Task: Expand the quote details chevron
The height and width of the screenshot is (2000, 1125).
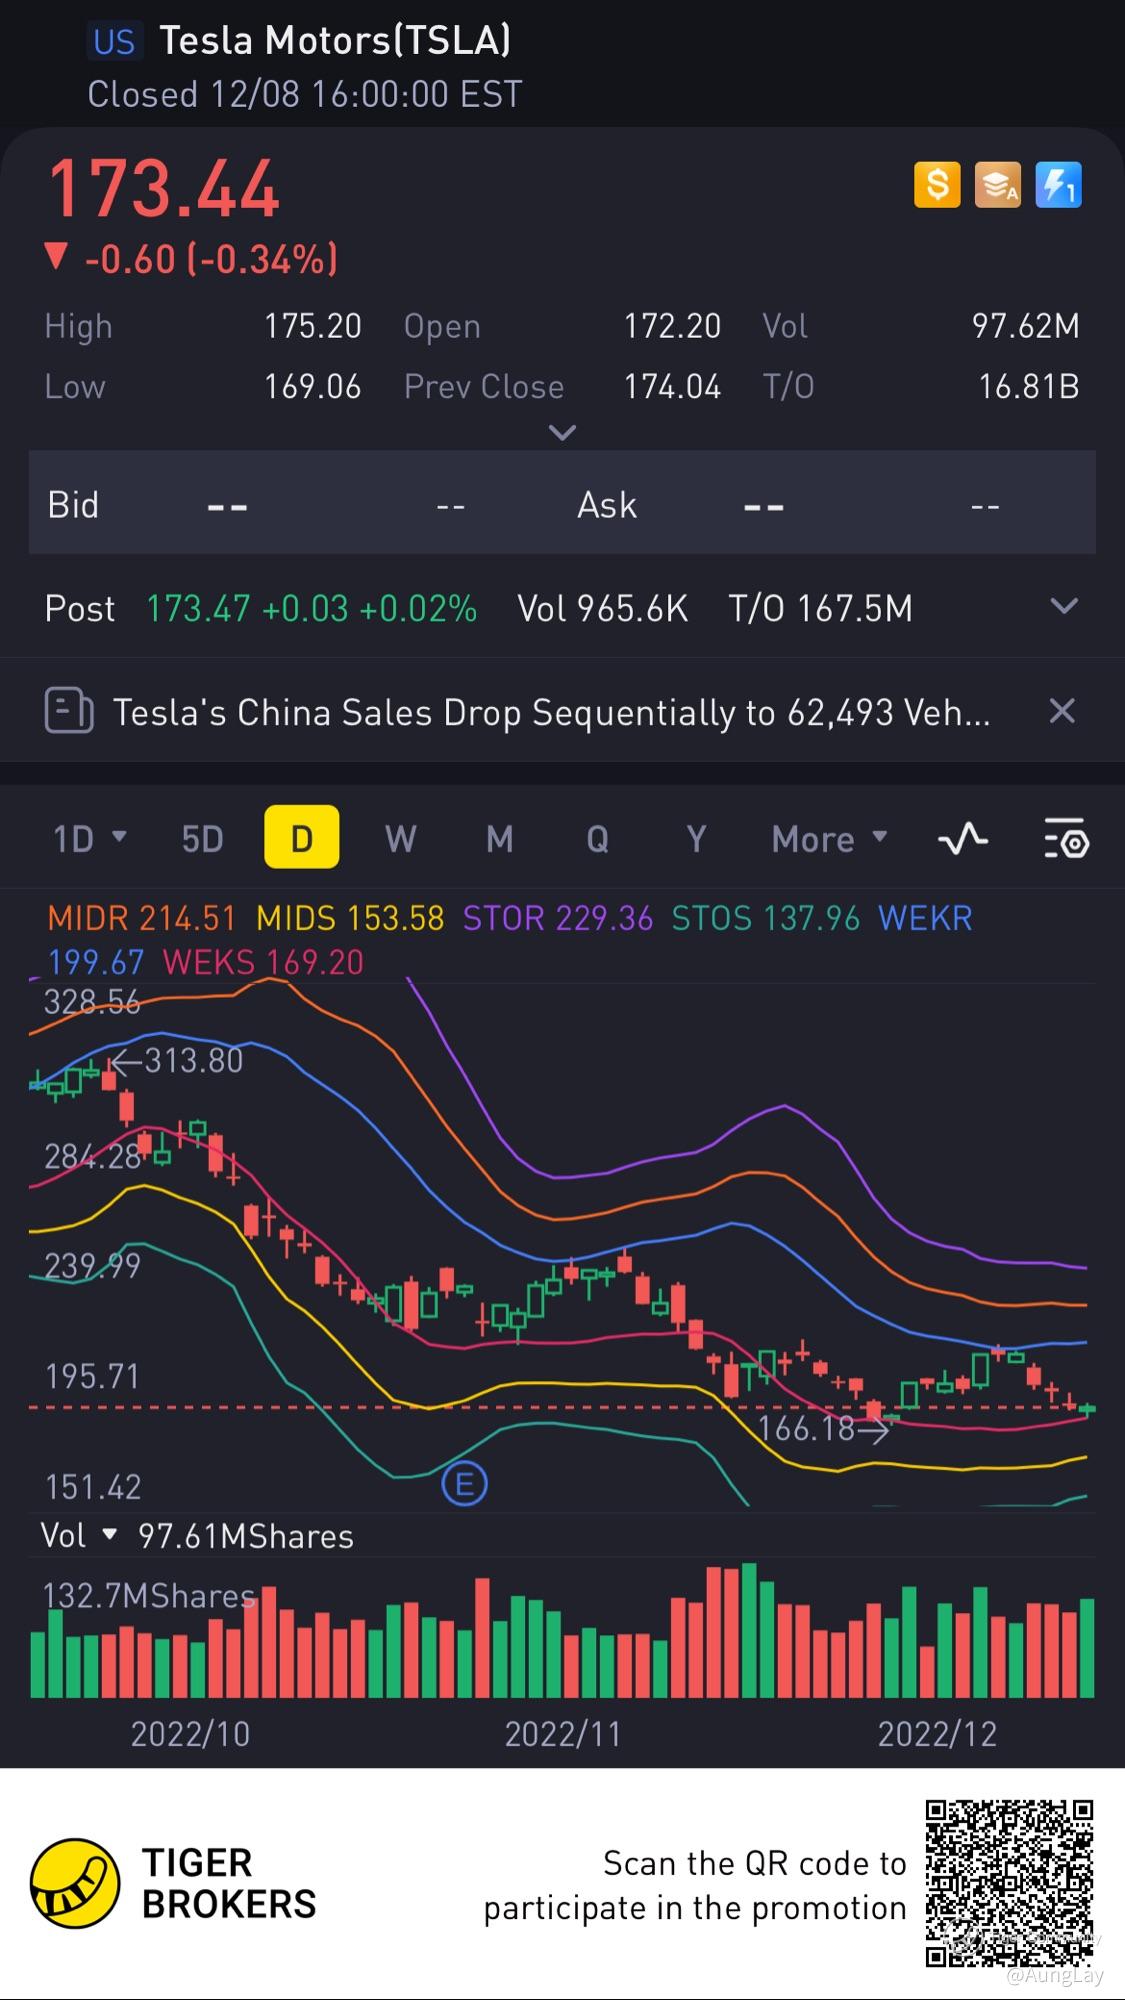Action: tap(563, 433)
